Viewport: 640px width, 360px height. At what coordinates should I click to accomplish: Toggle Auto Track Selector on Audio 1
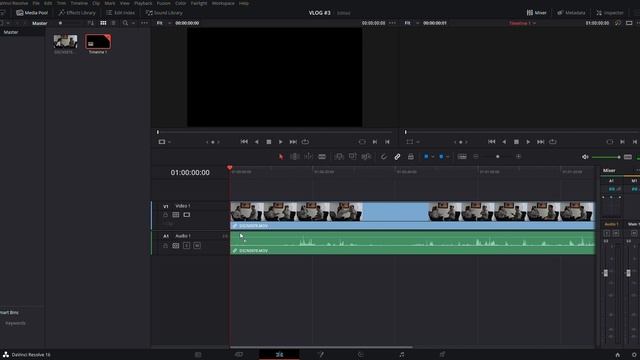tap(176, 246)
